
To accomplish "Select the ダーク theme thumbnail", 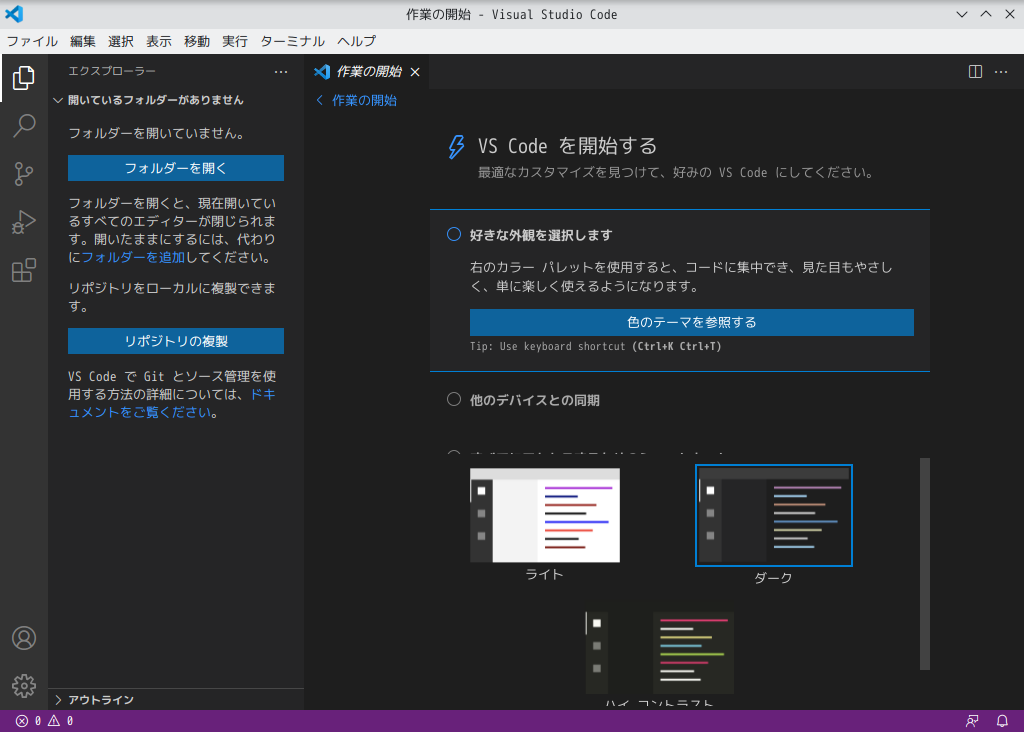I will (773, 515).
